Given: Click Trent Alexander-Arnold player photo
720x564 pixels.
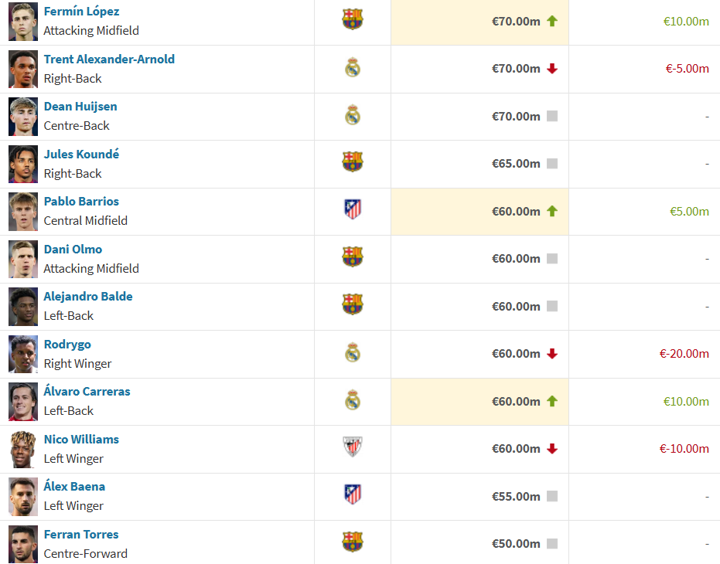Looking at the screenshot, I should point(23,68).
